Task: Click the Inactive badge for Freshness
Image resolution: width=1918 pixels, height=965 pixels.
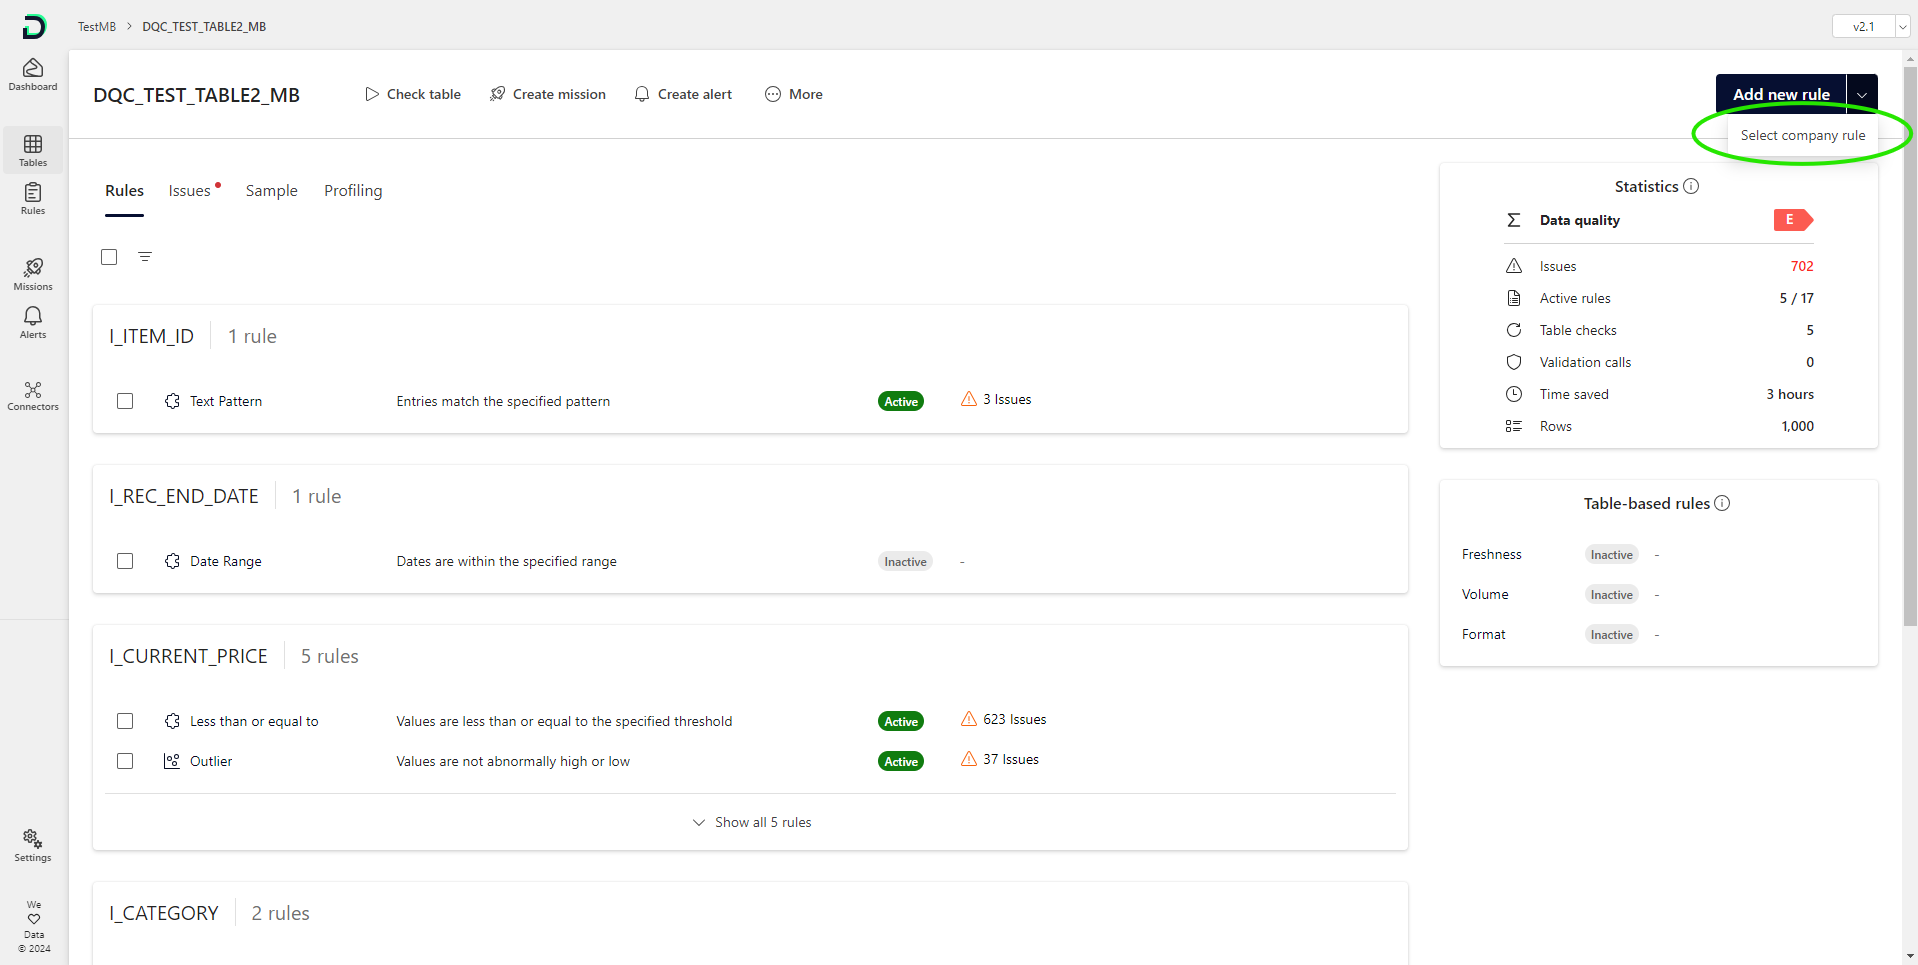Action: click(1612, 555)
